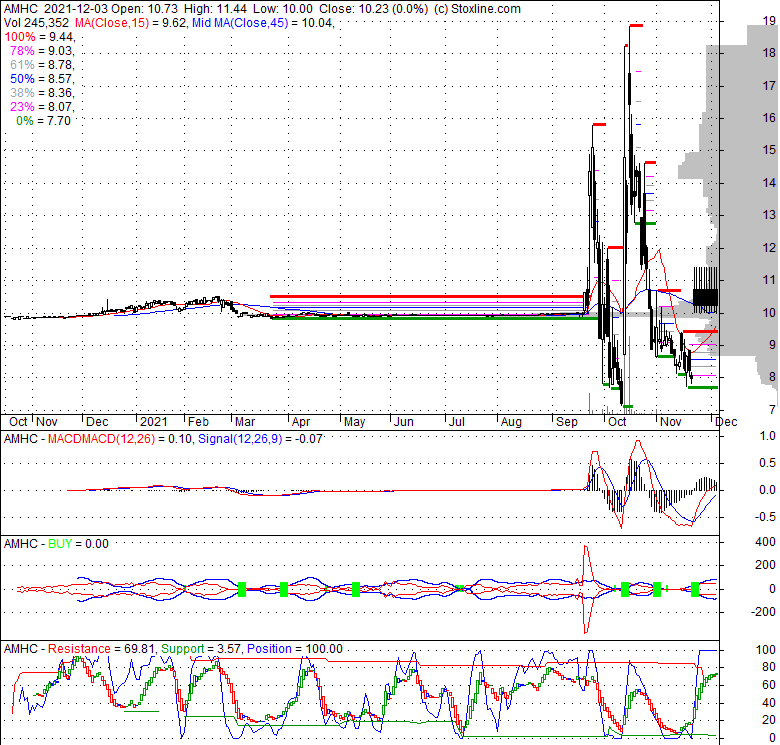Click the 78% = 9.03 Fibonacci level

[x=42, y=51]
